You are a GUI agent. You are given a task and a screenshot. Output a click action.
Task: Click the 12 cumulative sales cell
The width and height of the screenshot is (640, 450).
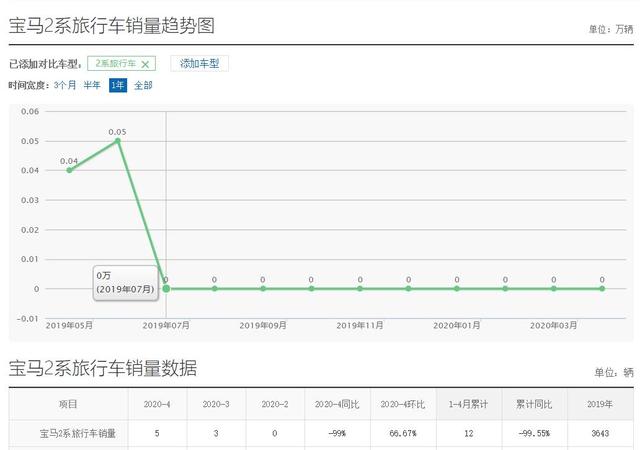469,433
